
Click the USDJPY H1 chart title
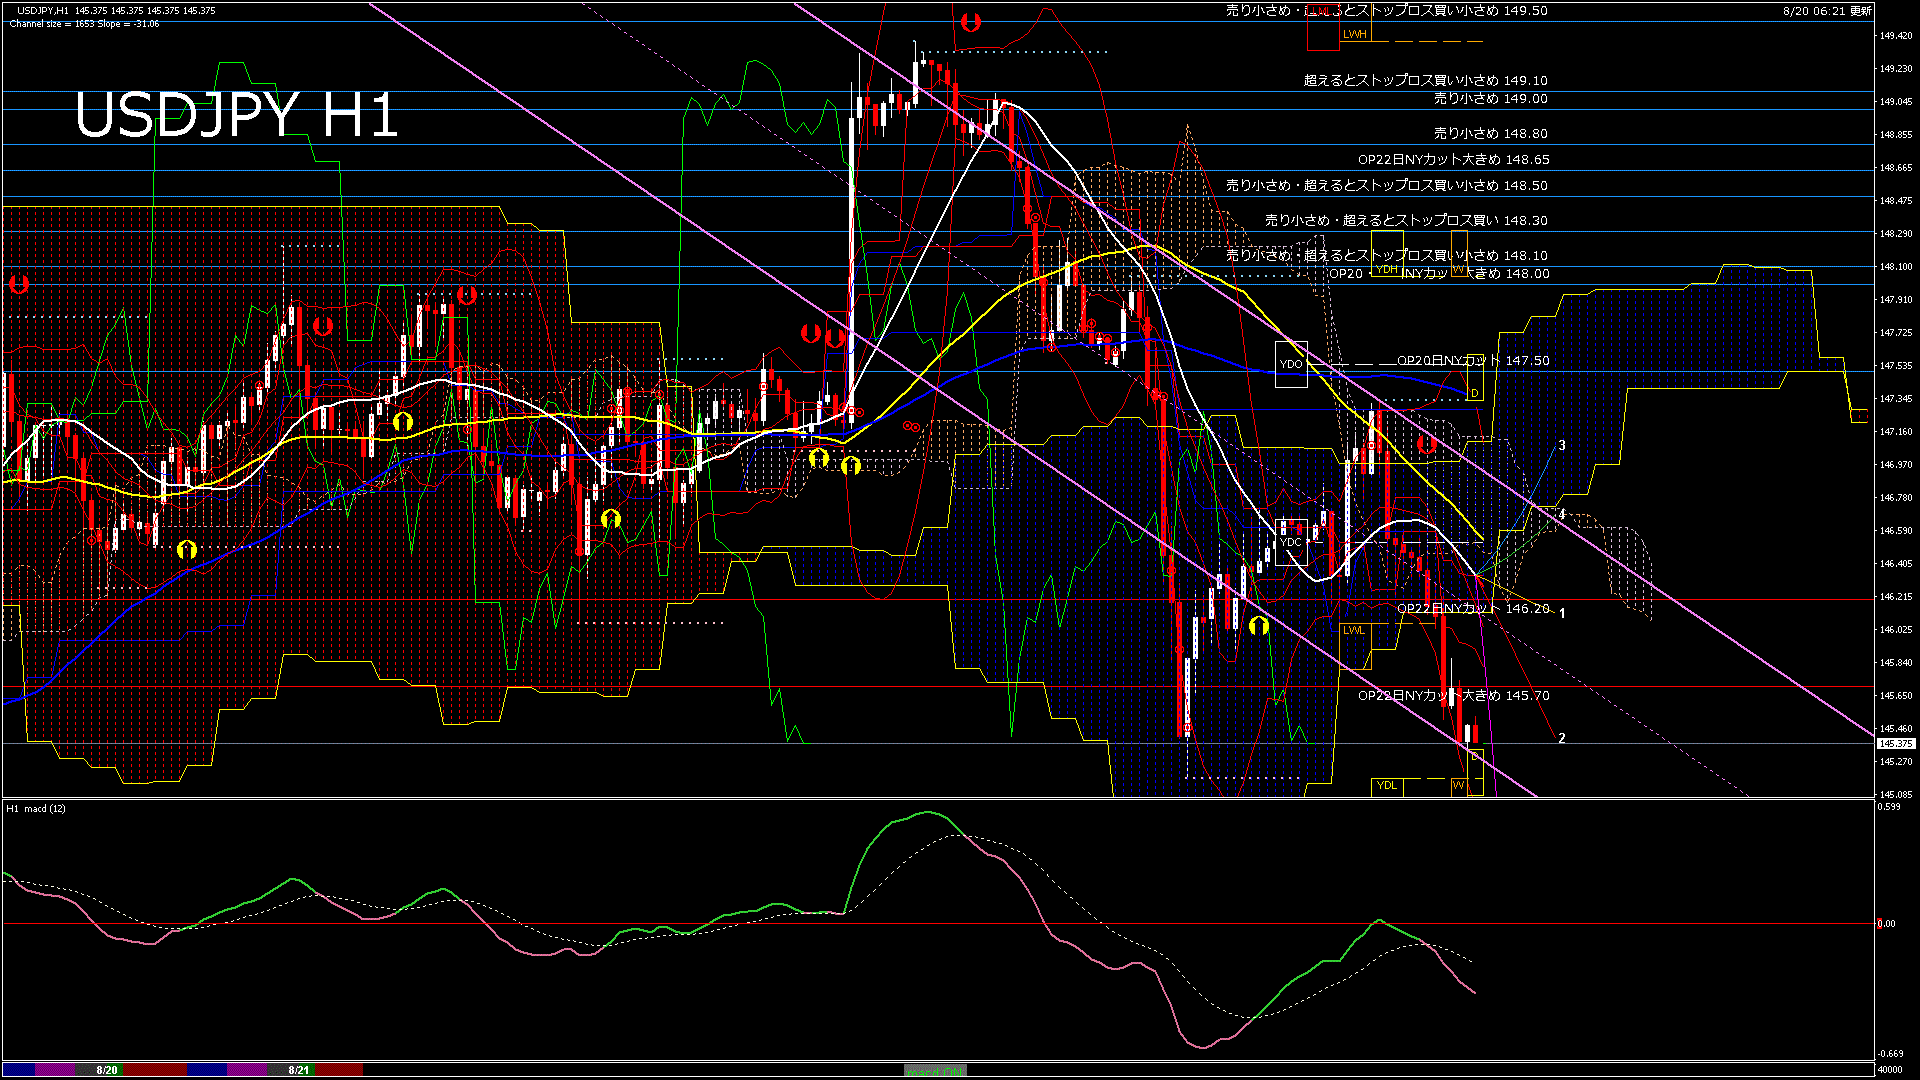pos(237,115)
